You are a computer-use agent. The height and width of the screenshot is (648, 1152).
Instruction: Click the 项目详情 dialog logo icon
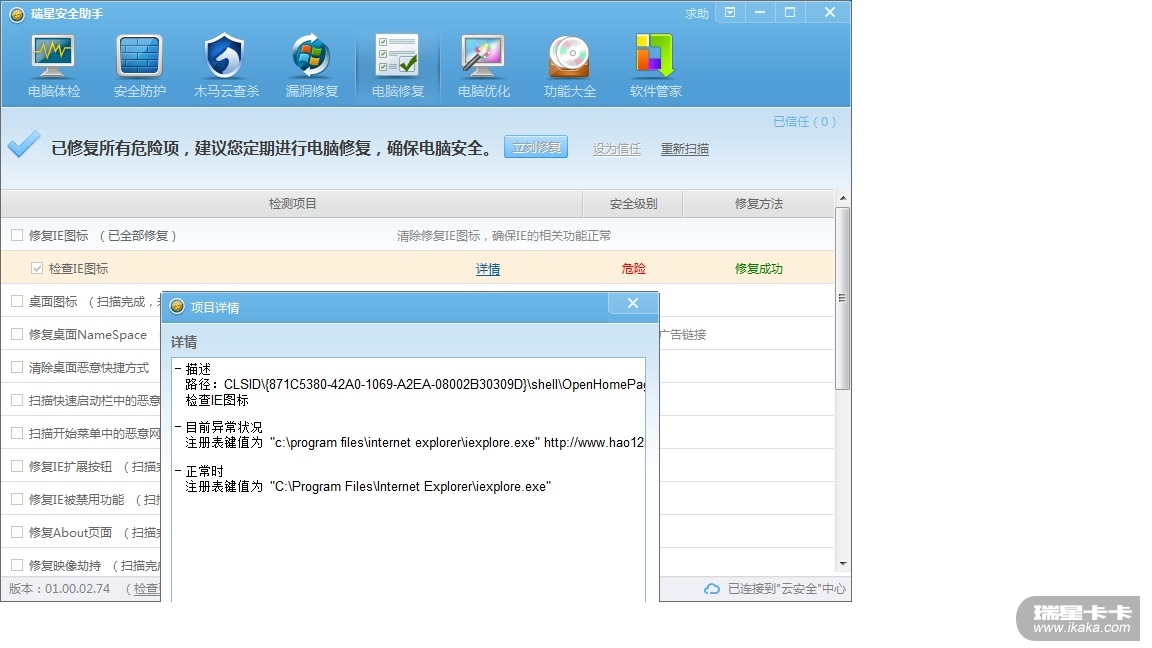pyautogui.click(x=177, y=306)
